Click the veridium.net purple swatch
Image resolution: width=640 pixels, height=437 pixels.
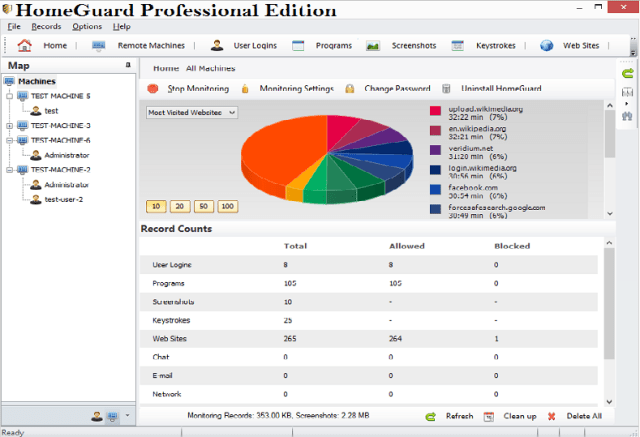(436, 150)
